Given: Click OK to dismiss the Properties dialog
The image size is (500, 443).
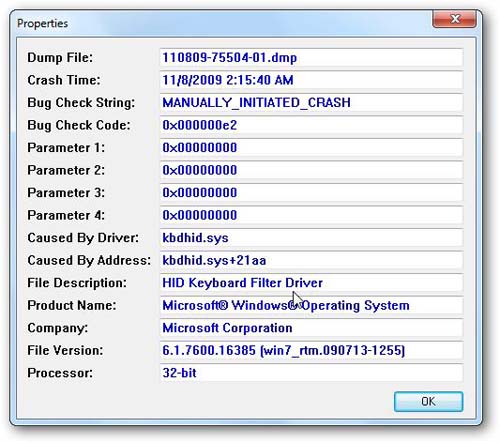Looking at the screenshot, I should tap(428, 401).
